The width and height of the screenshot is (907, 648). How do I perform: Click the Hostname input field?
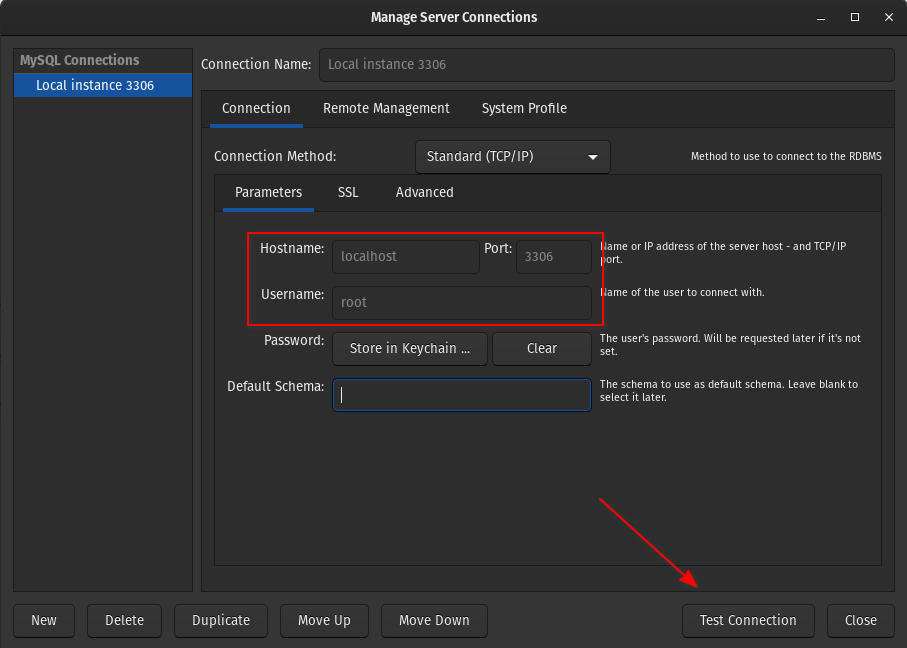tap(405, 256)
